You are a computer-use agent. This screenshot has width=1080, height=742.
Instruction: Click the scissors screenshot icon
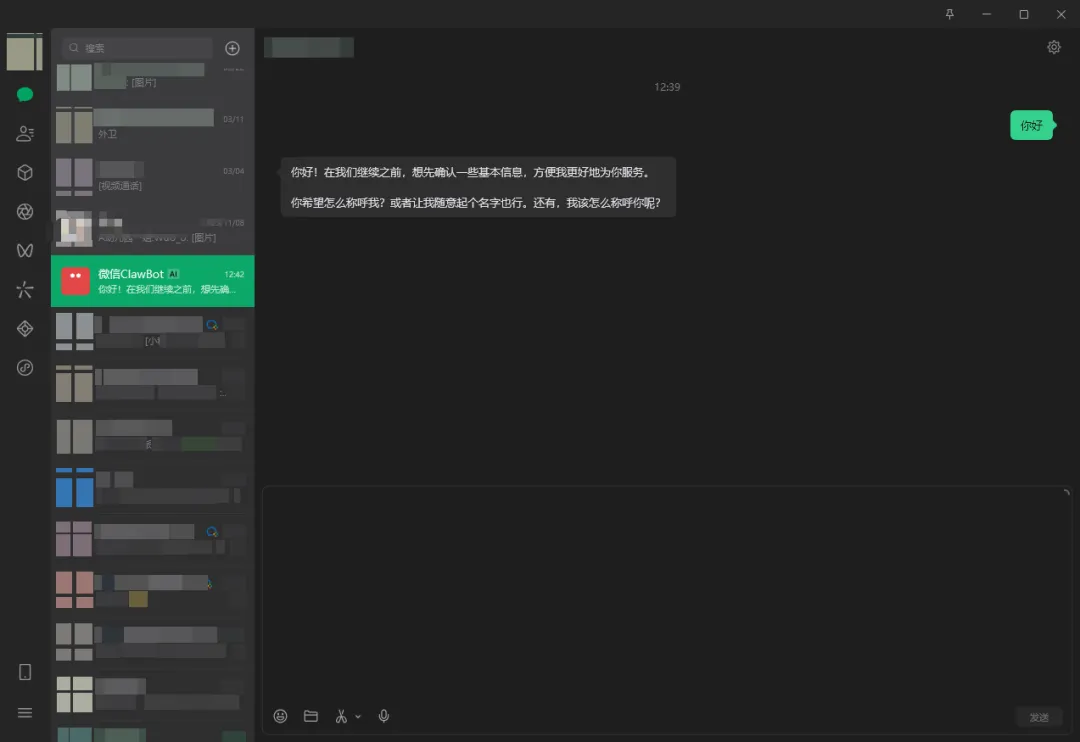[341, 716]
